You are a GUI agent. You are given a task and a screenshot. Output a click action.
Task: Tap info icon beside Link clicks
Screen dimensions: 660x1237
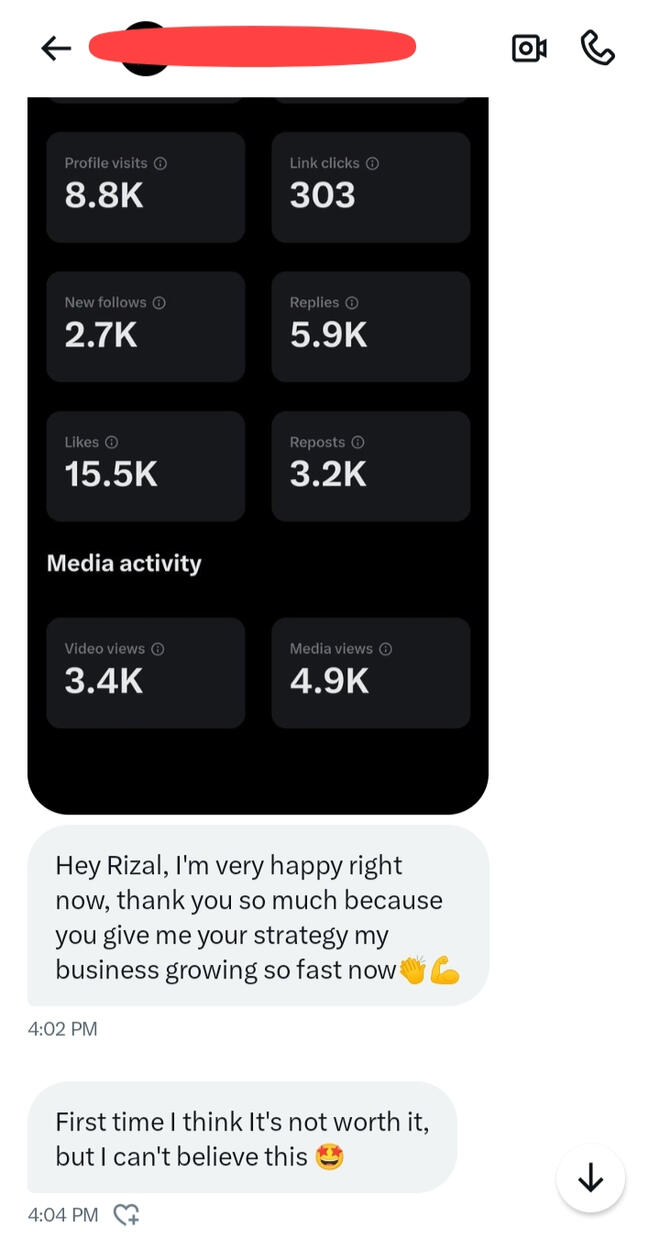372,163
